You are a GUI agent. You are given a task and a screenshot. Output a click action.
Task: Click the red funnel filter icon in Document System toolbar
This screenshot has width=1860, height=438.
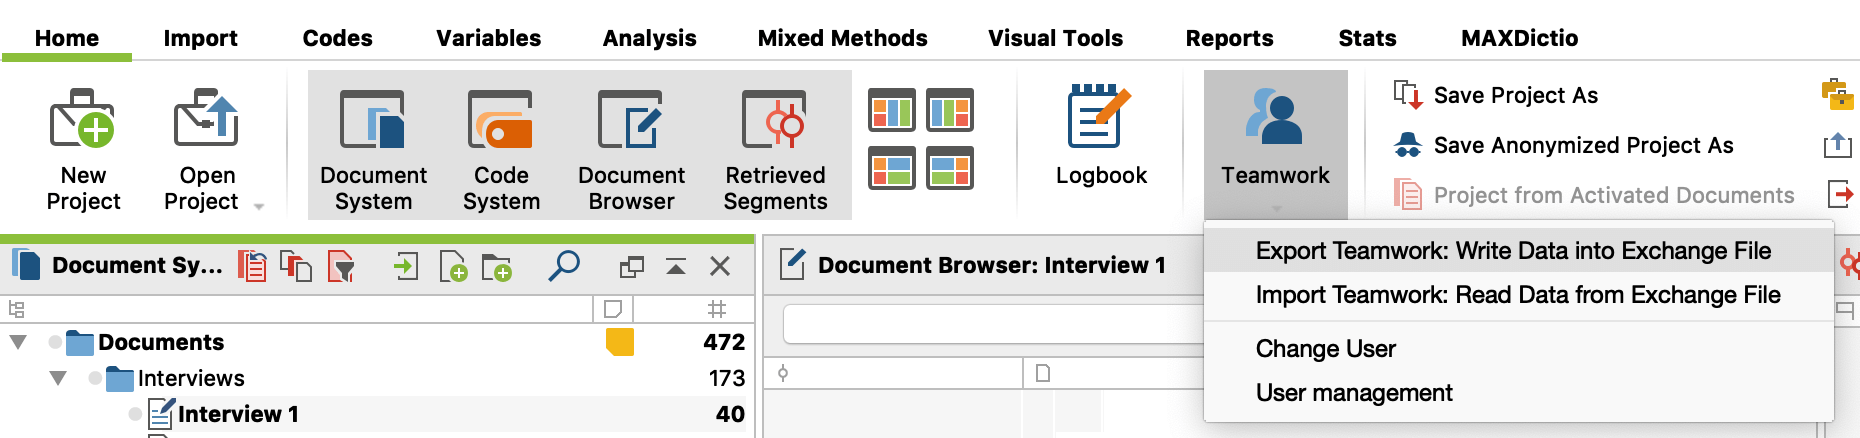pyautogui.click(x=341, y=266)
